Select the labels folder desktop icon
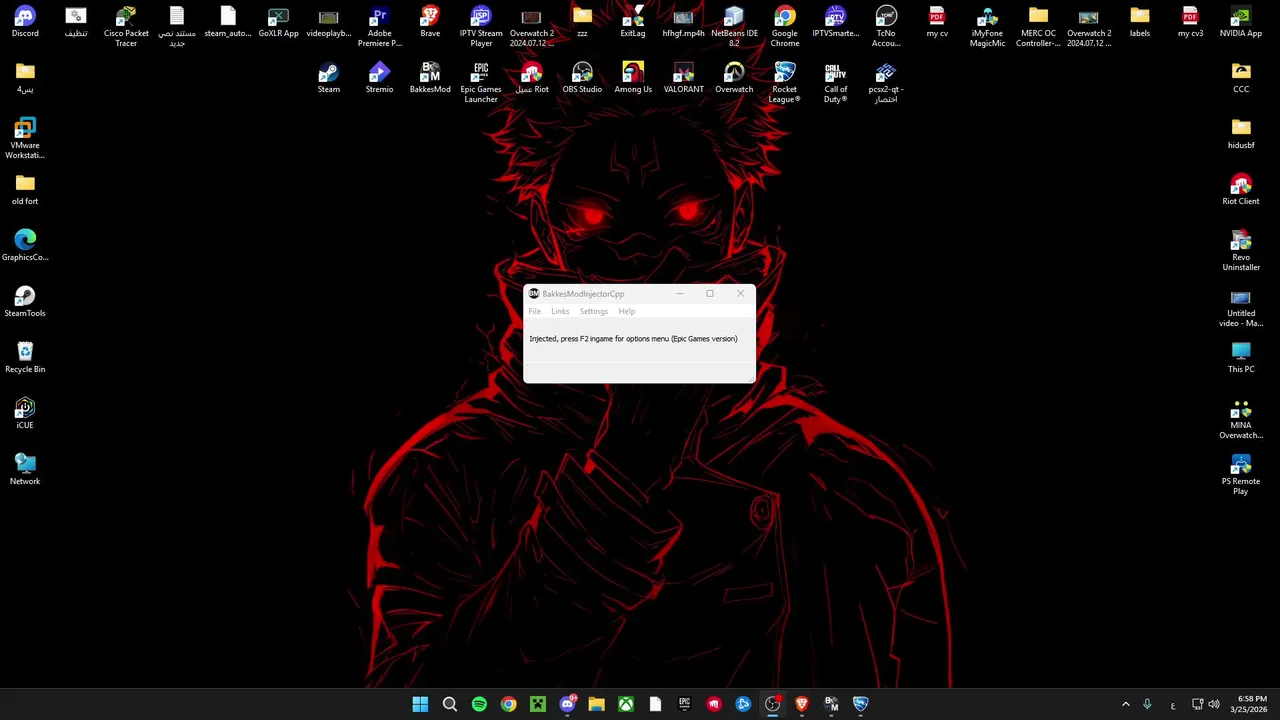 (1140, 22)
